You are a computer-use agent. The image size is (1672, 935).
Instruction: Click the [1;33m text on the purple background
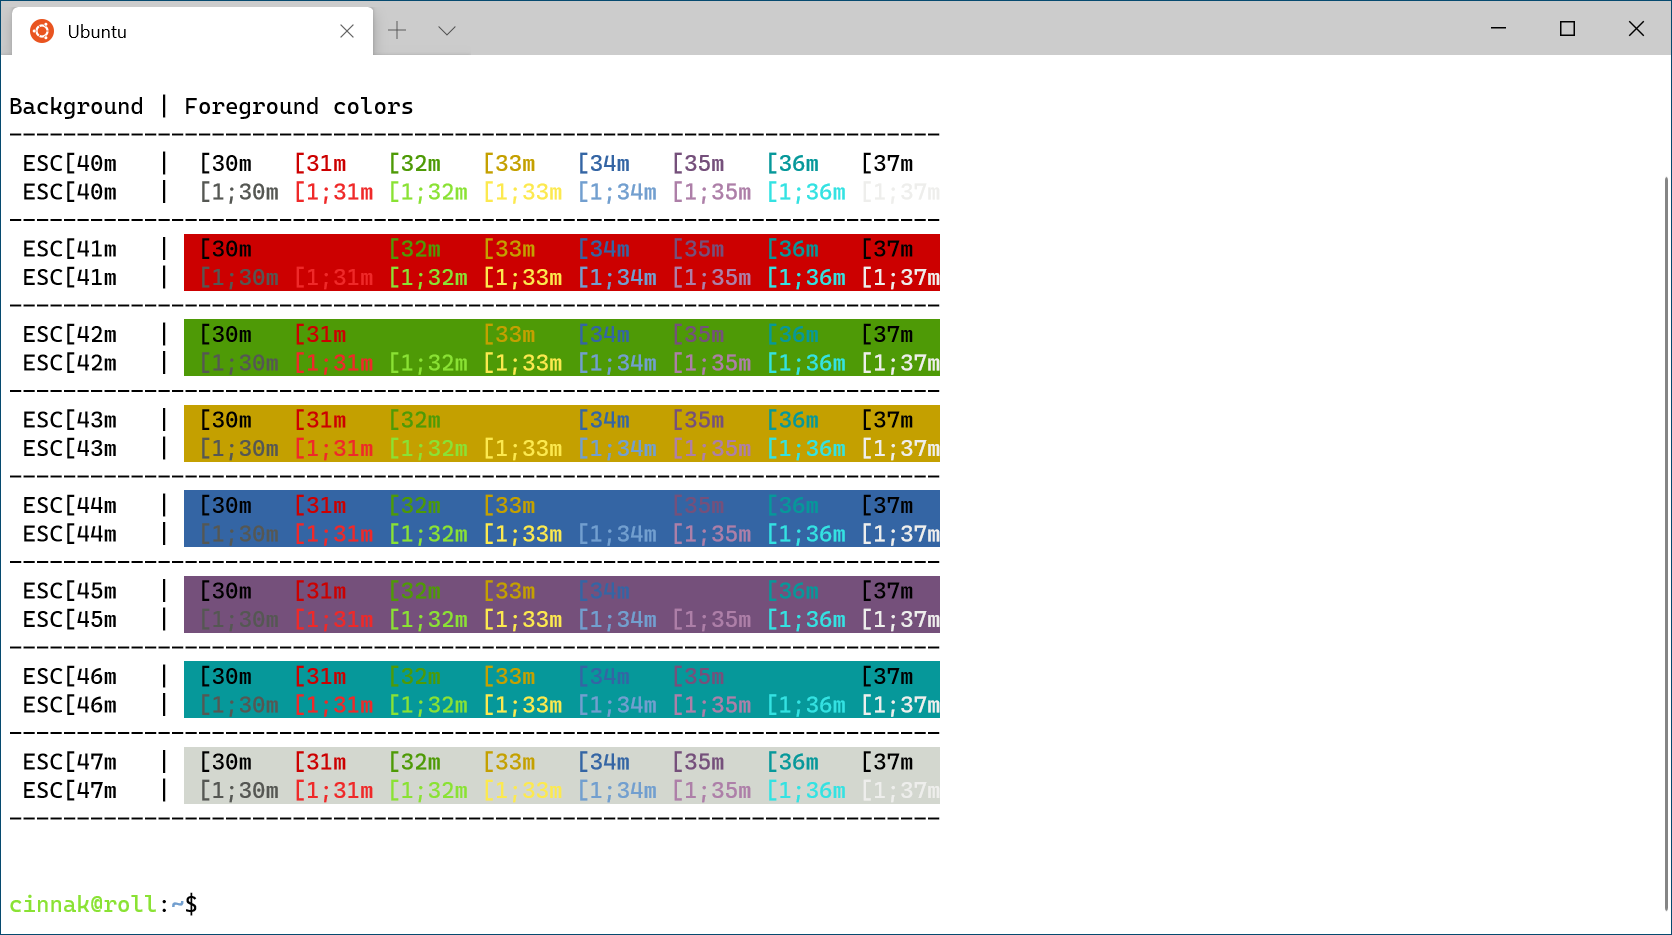point(522,619)
